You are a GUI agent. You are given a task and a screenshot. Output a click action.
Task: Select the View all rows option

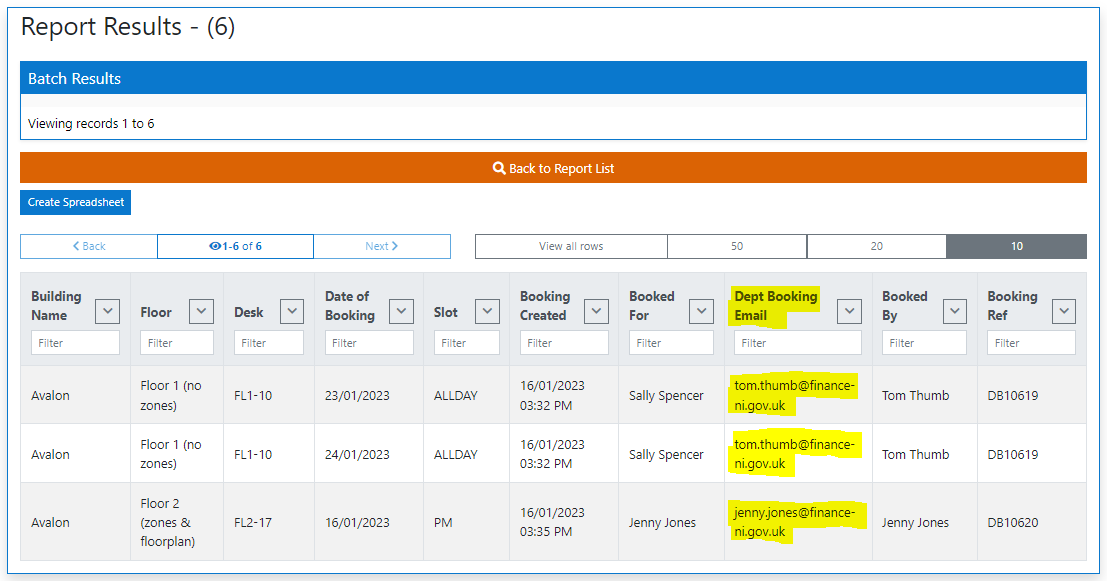[570, 246]
